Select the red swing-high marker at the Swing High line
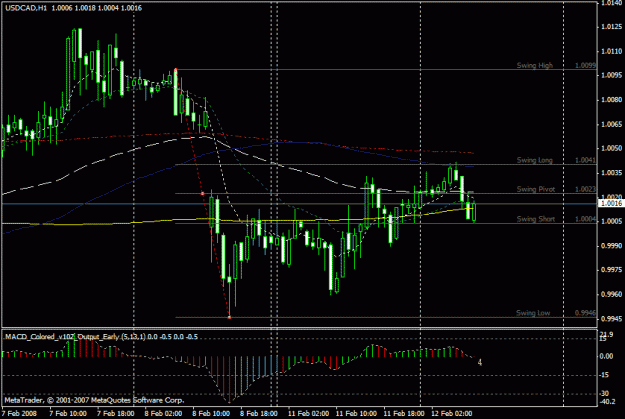 click(175, 70)
